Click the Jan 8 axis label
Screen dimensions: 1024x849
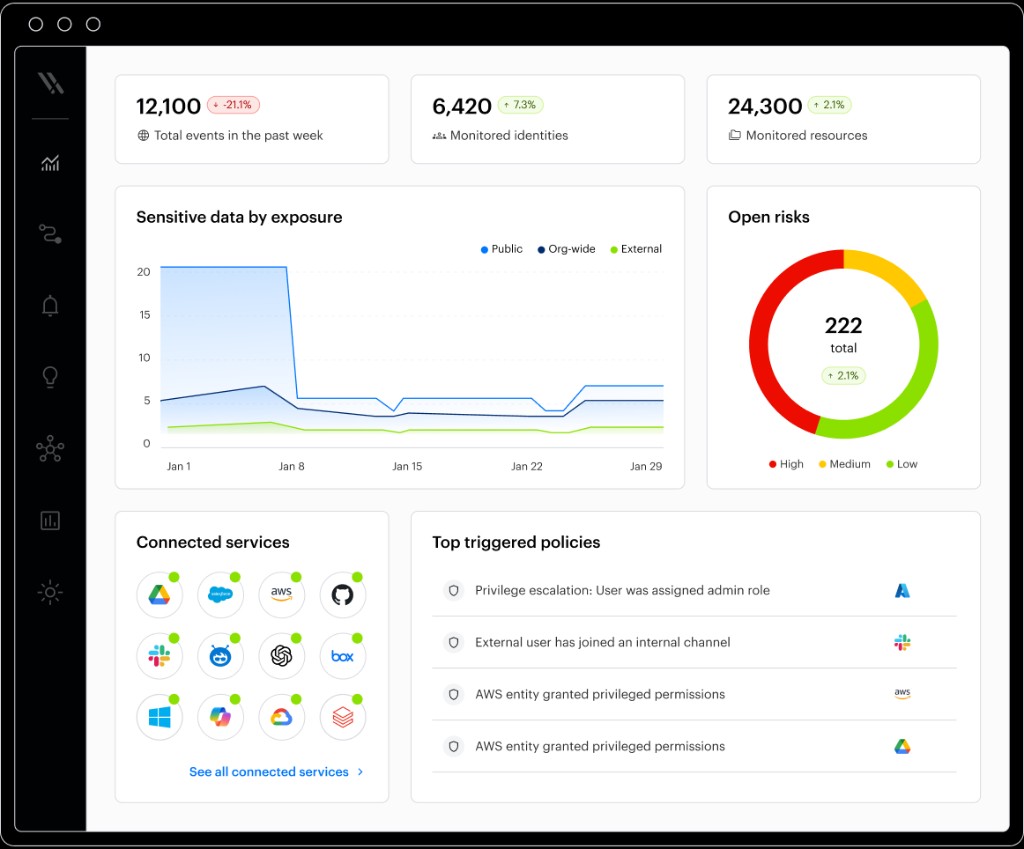coord(291,466)
